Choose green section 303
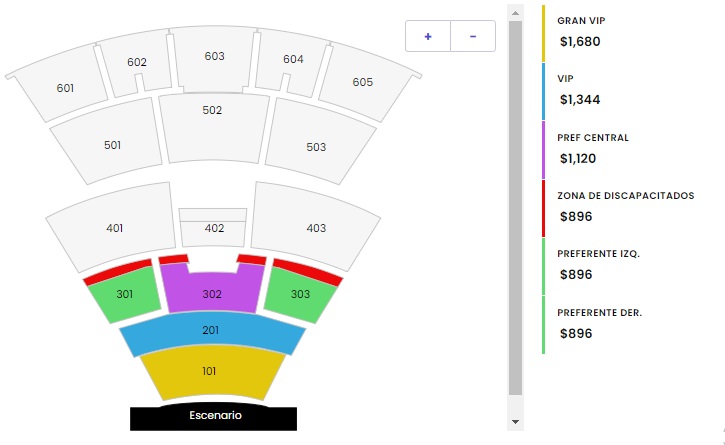725x445 pixels. (x=300, y=296)
